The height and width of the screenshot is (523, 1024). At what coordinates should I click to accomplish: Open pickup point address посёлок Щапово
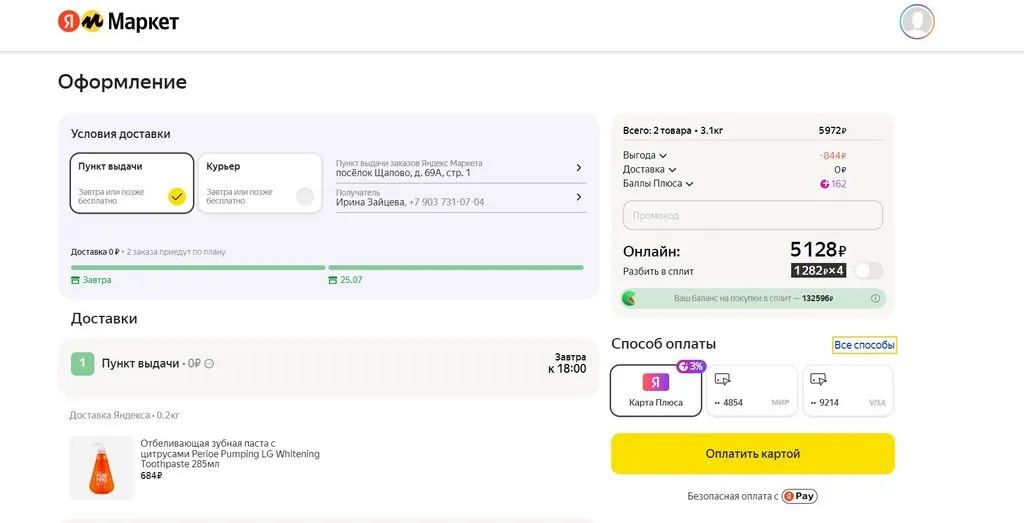(460, 168)
